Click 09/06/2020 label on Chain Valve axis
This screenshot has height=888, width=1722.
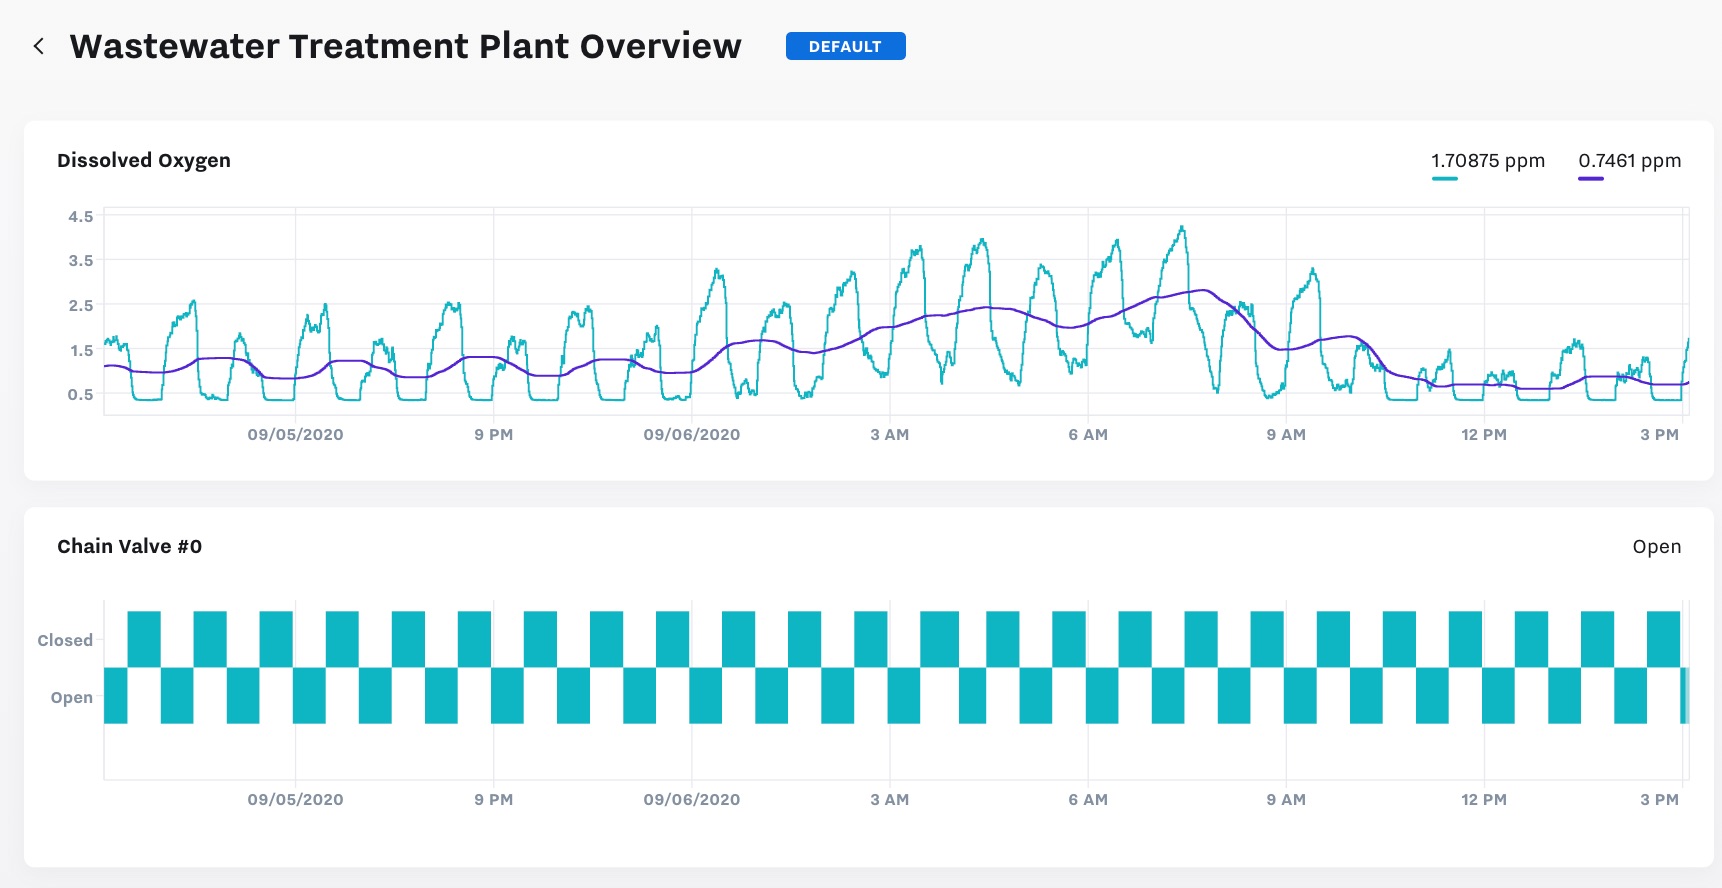692,799
